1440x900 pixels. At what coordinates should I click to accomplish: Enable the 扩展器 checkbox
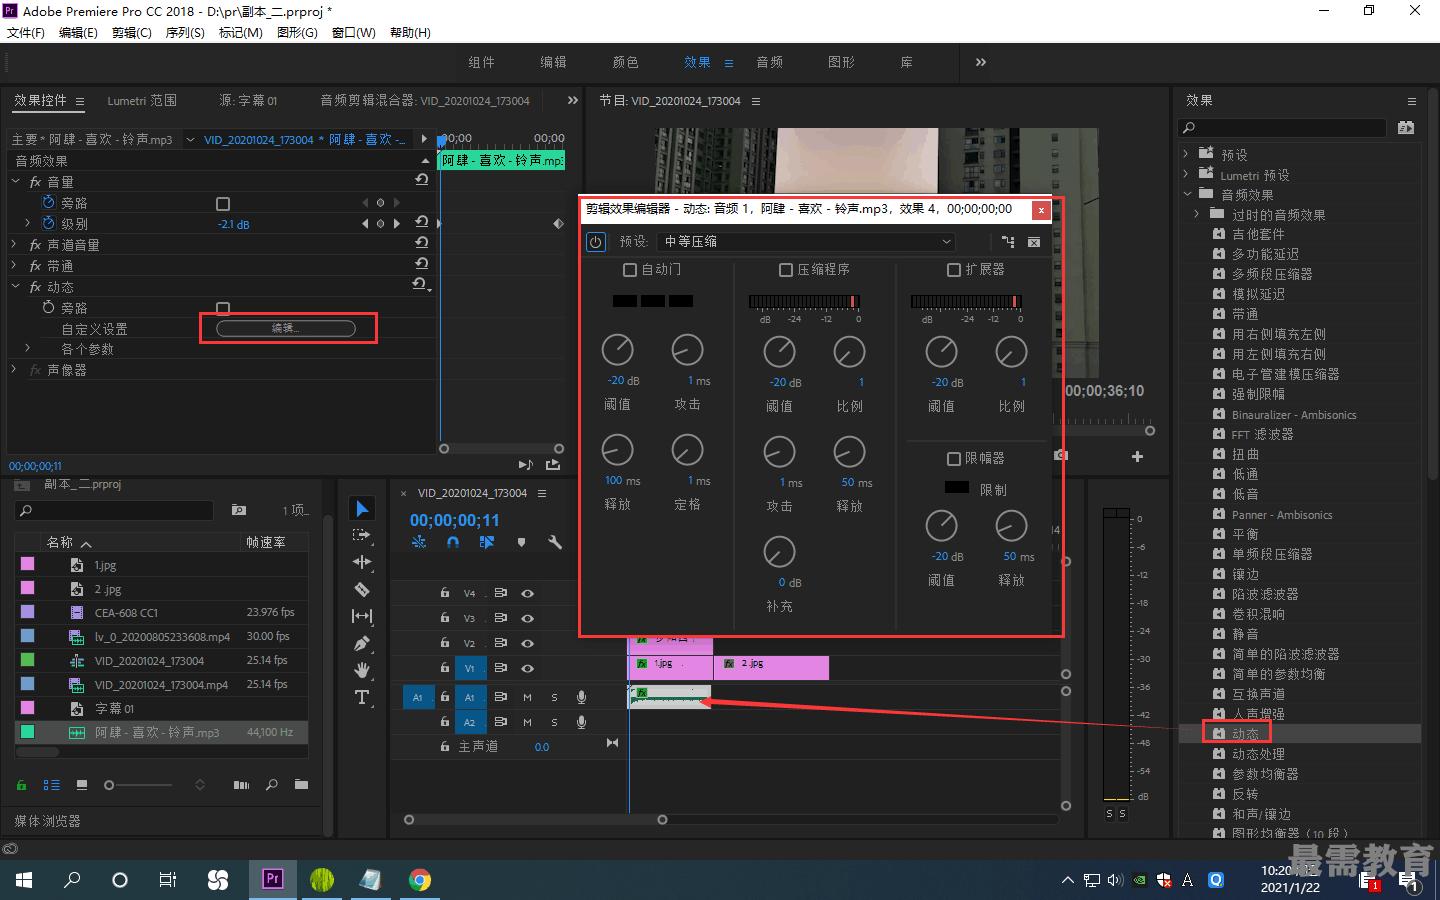tap(954, 270)
